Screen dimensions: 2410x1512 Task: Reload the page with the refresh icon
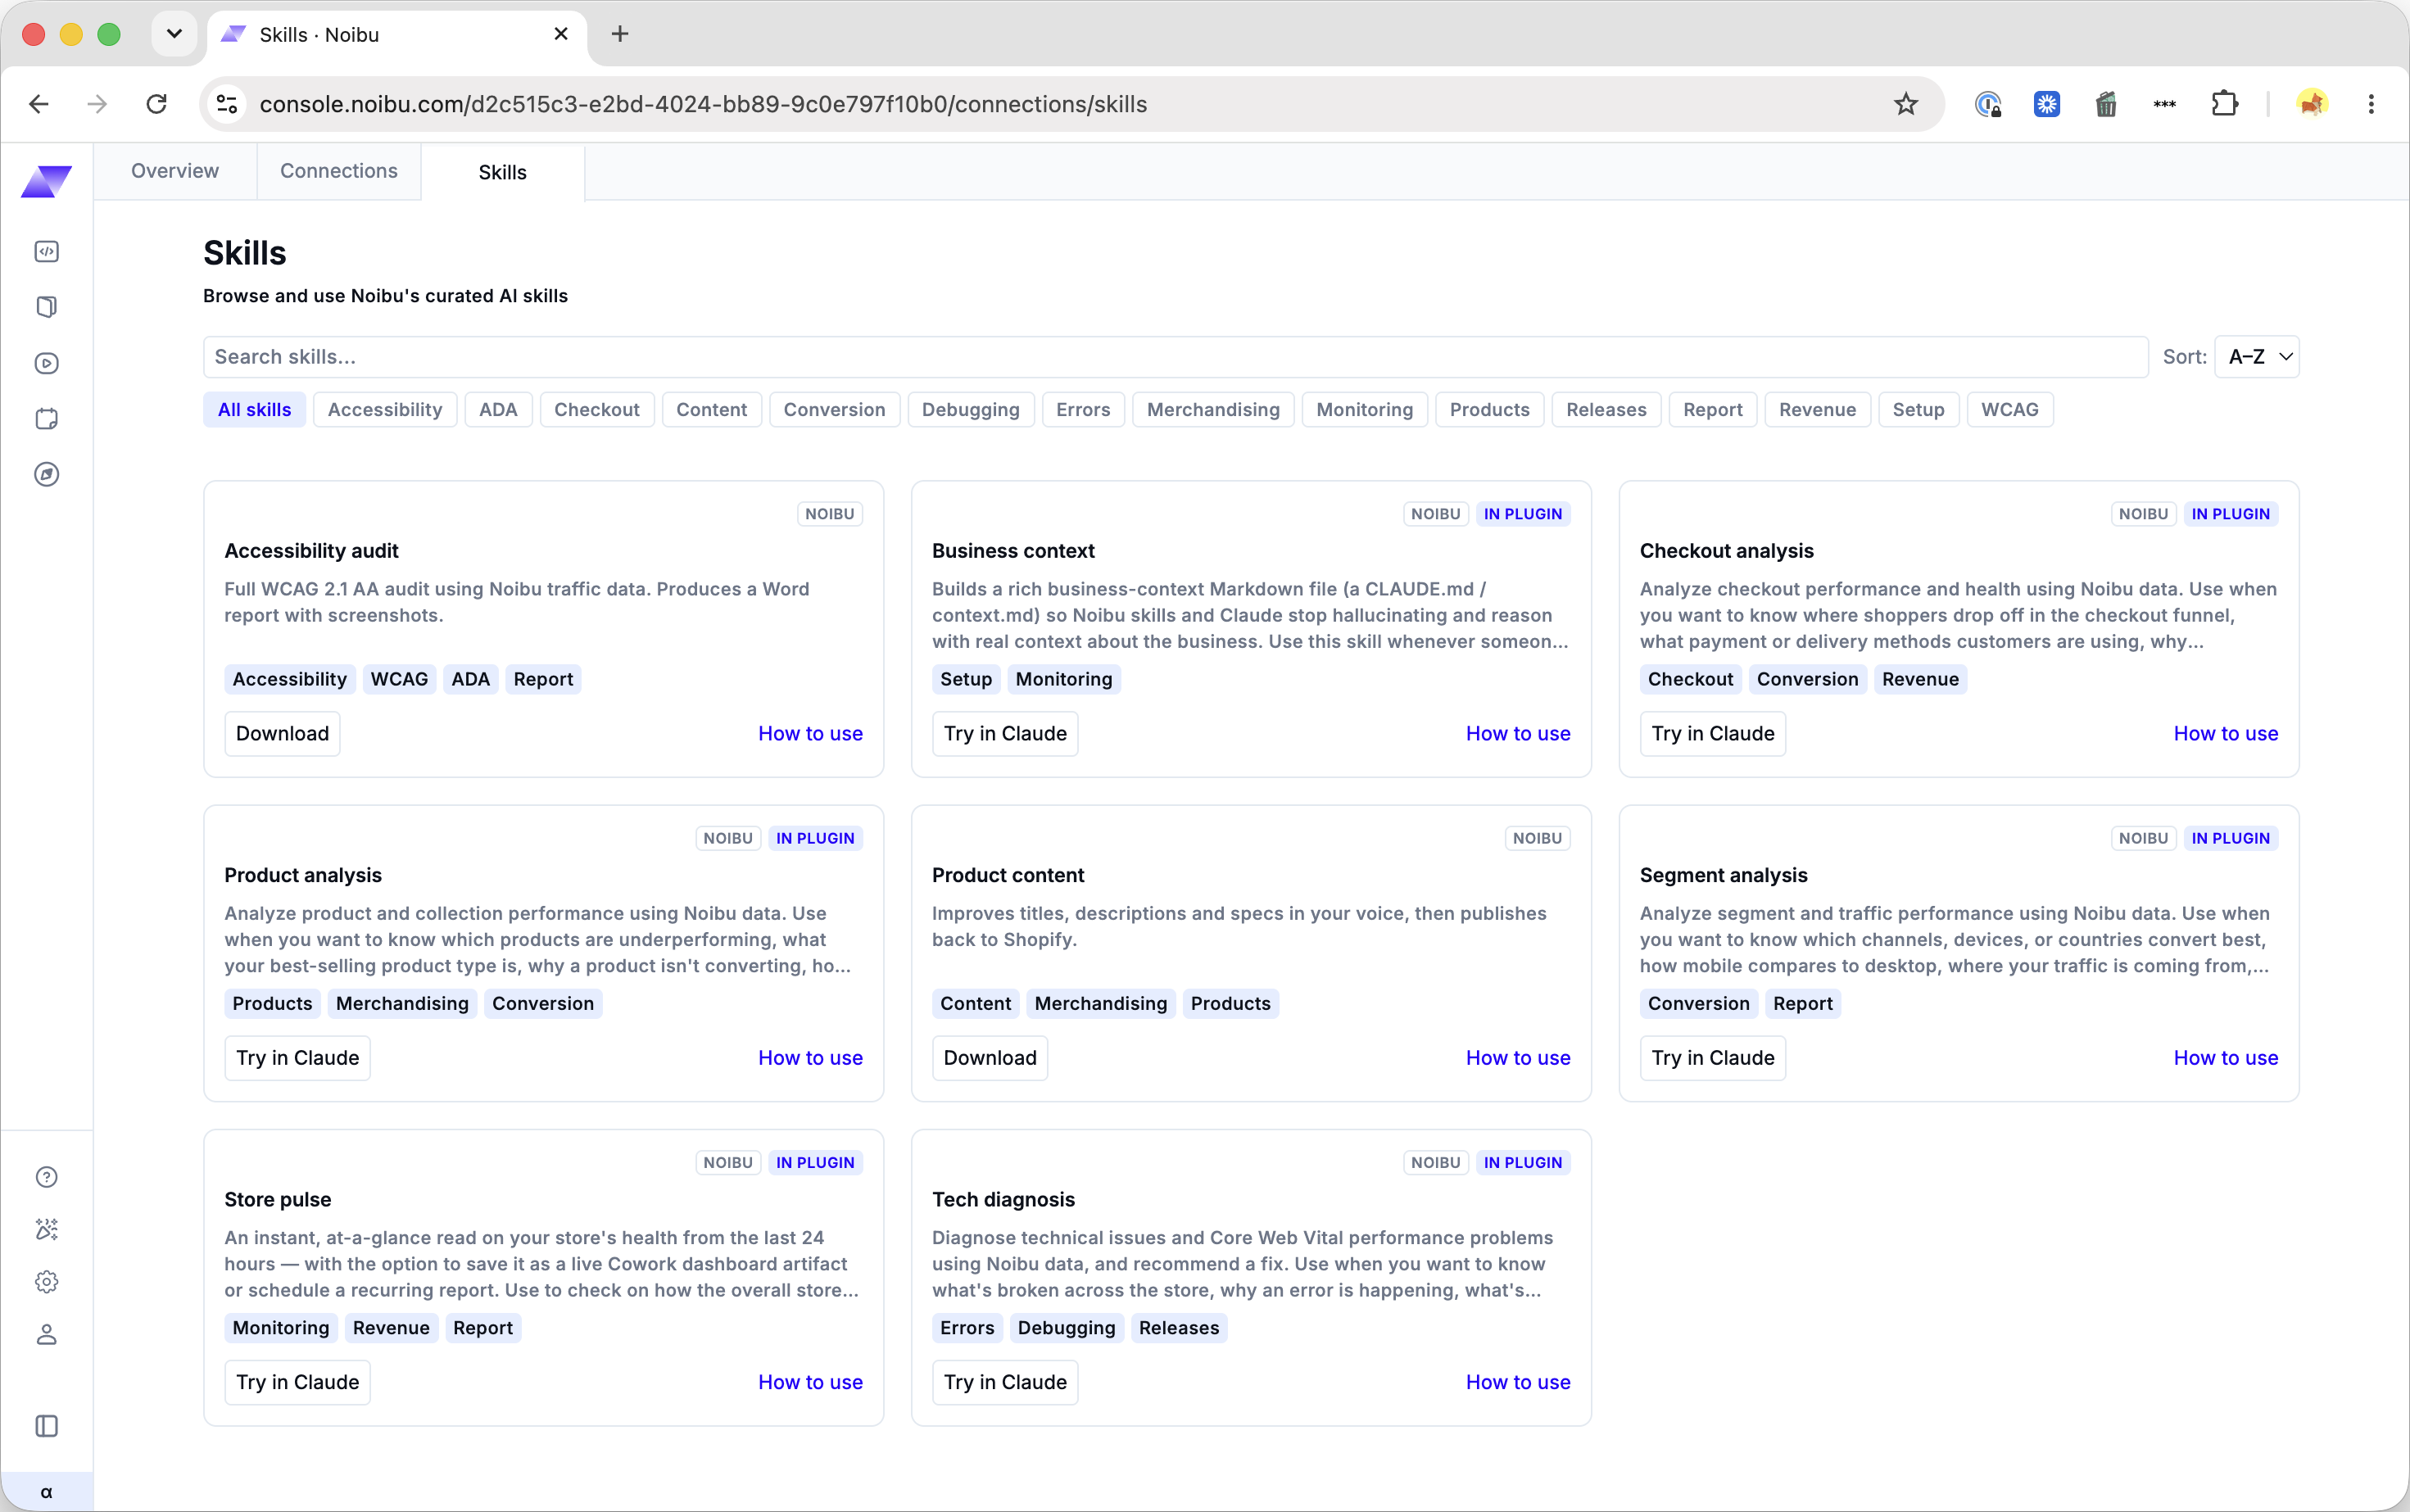click(156, 104)
